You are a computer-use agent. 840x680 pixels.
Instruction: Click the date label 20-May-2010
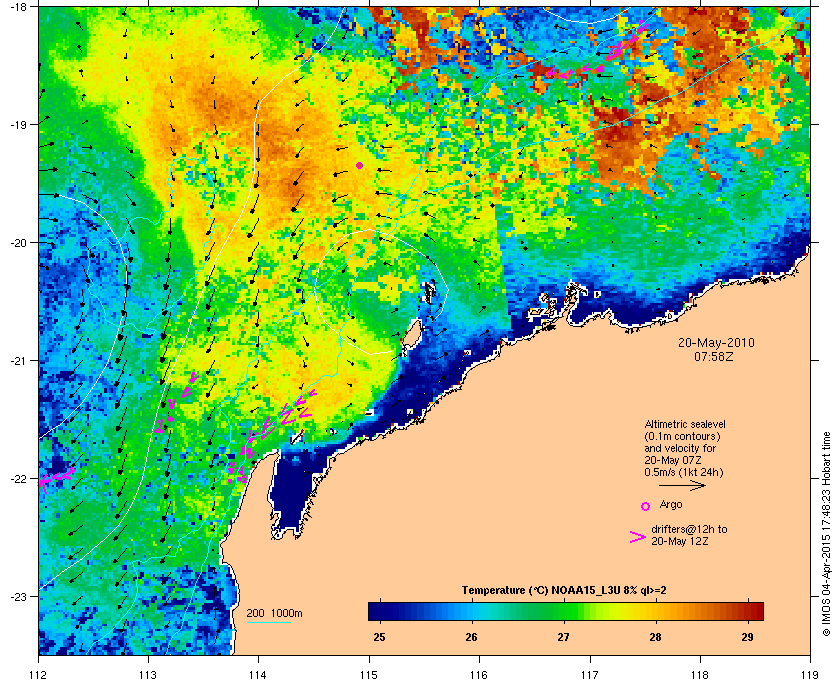pos(716,343)
